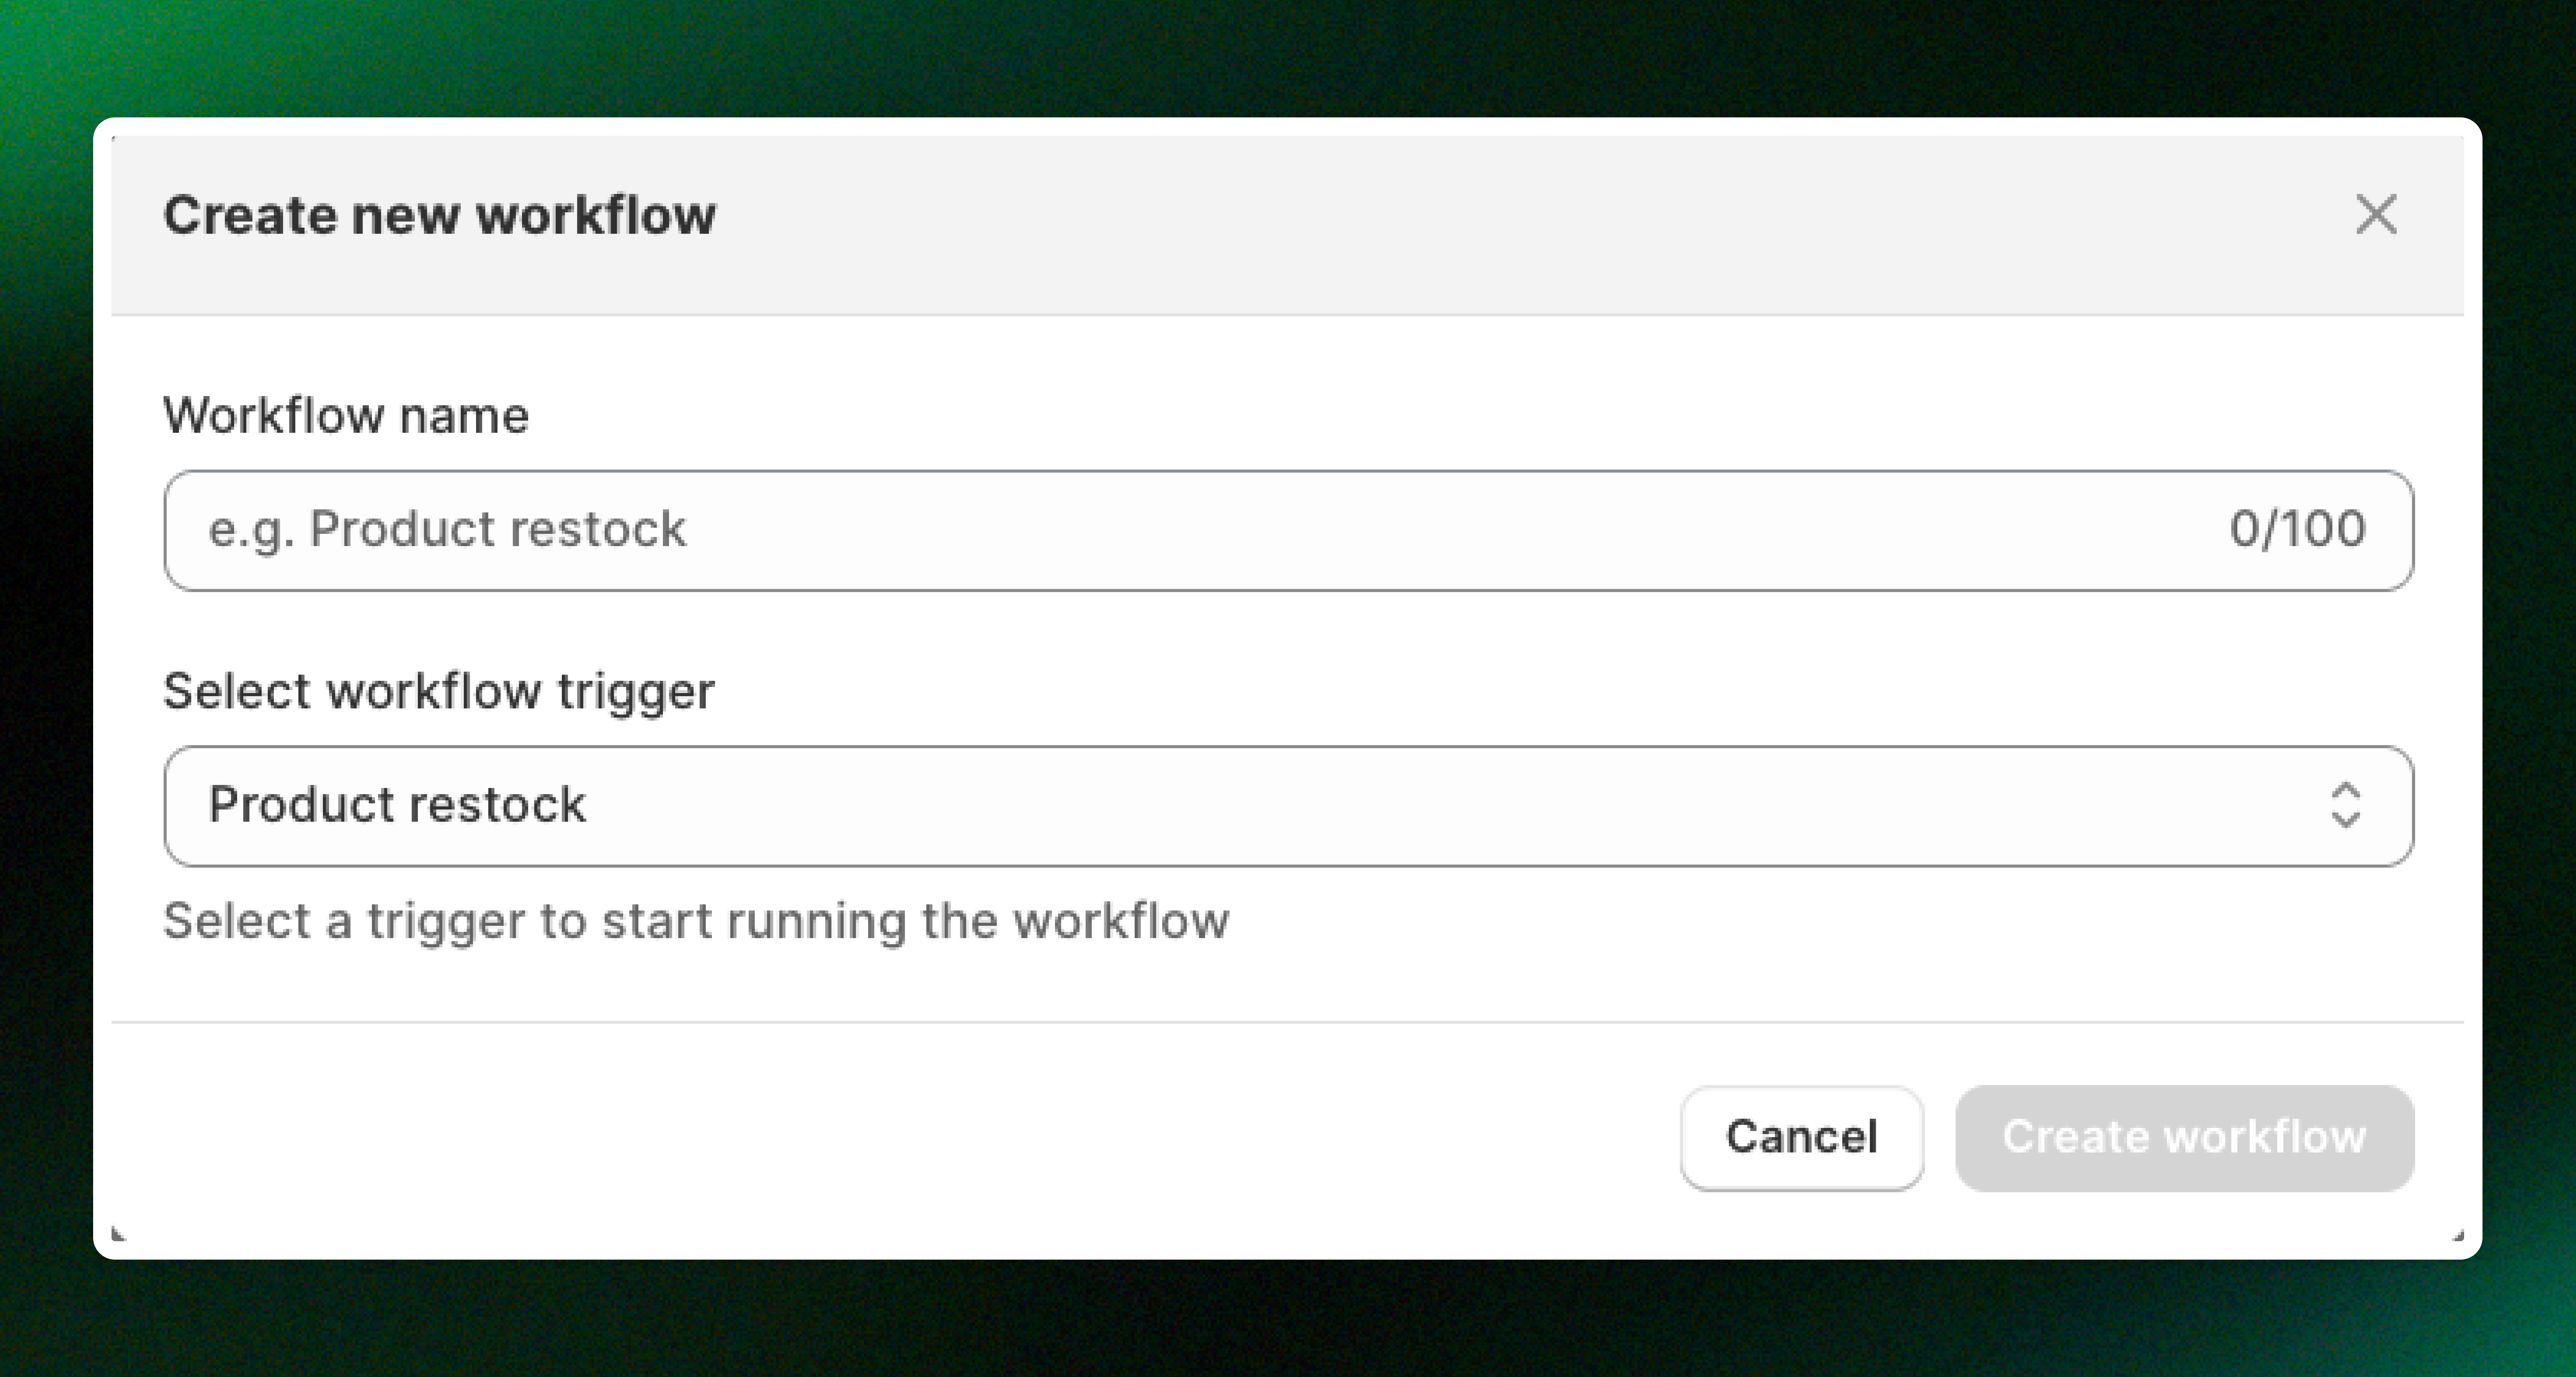This screenshot has height=1377, width=2576.
Task: Close the Create new workflow dialog
Action: (2376, 215)
